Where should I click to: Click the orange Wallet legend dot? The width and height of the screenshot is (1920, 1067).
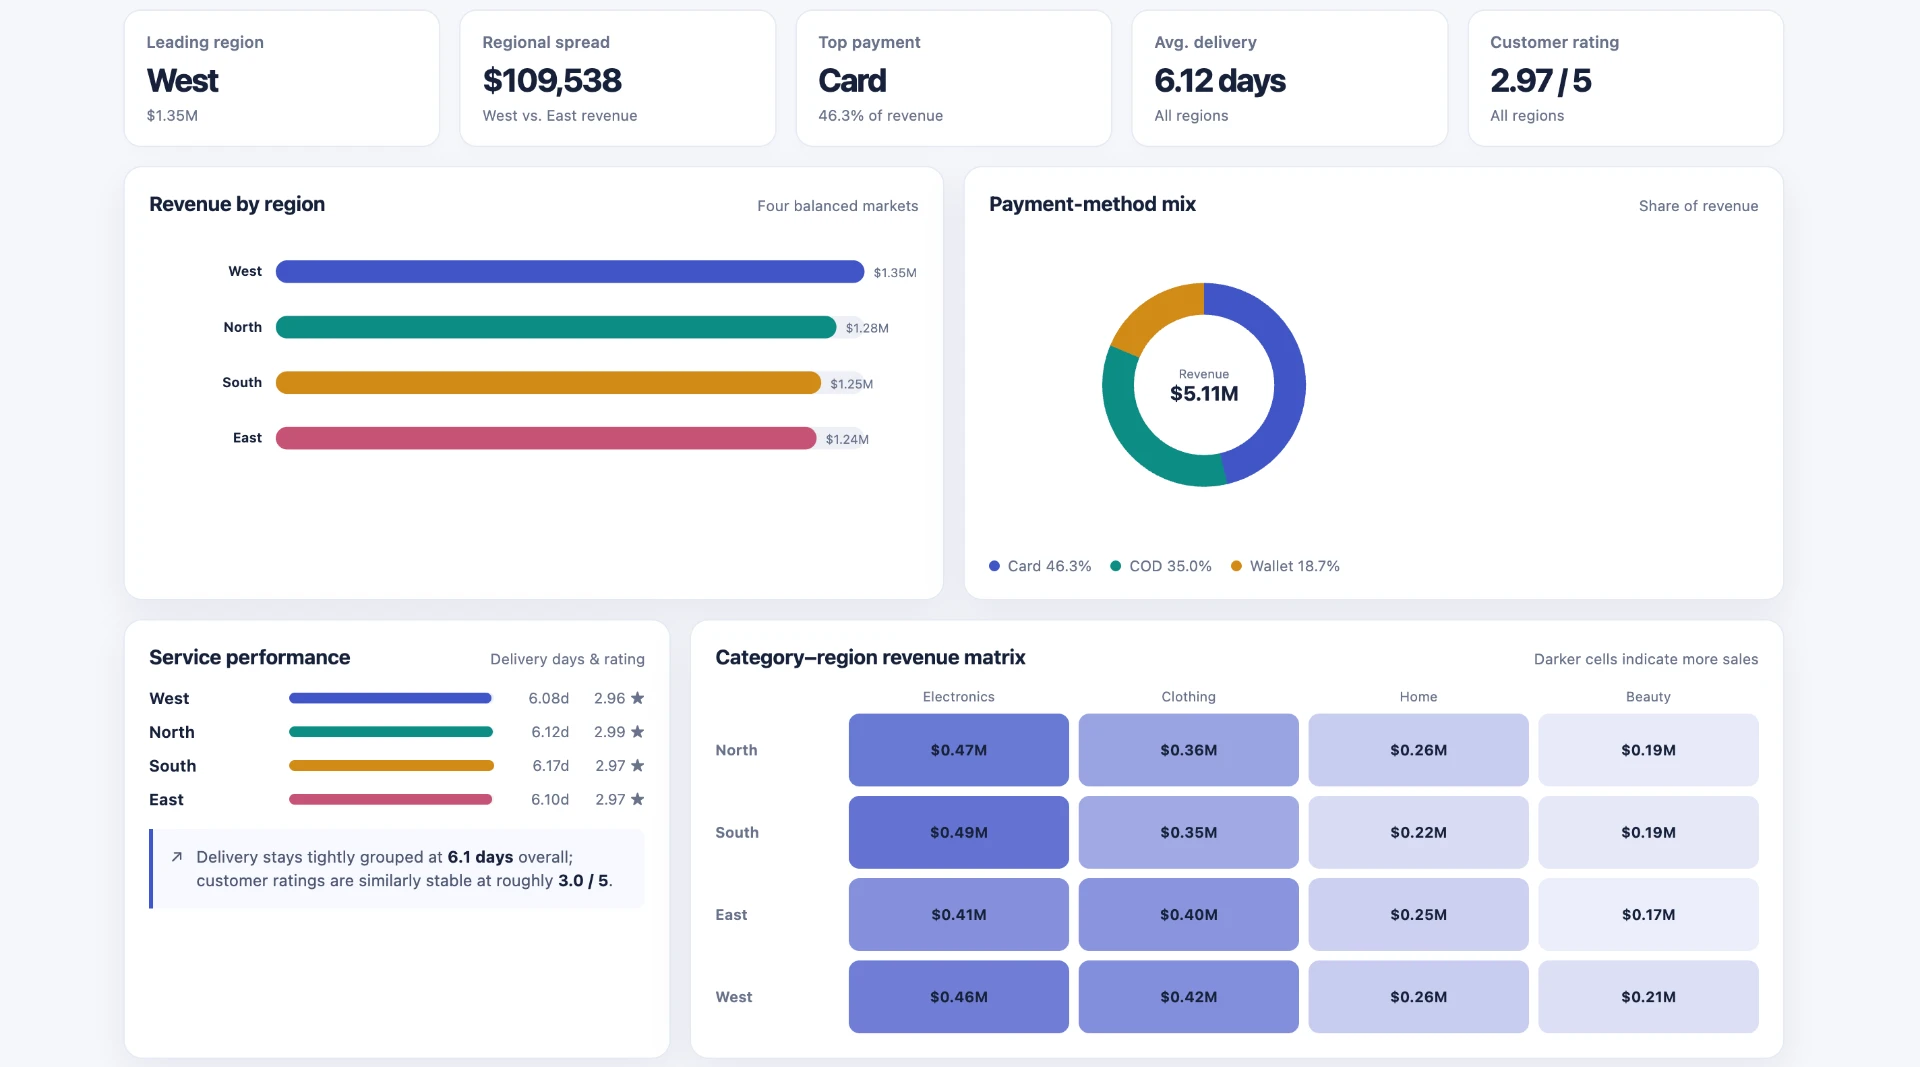point(1236,566)
